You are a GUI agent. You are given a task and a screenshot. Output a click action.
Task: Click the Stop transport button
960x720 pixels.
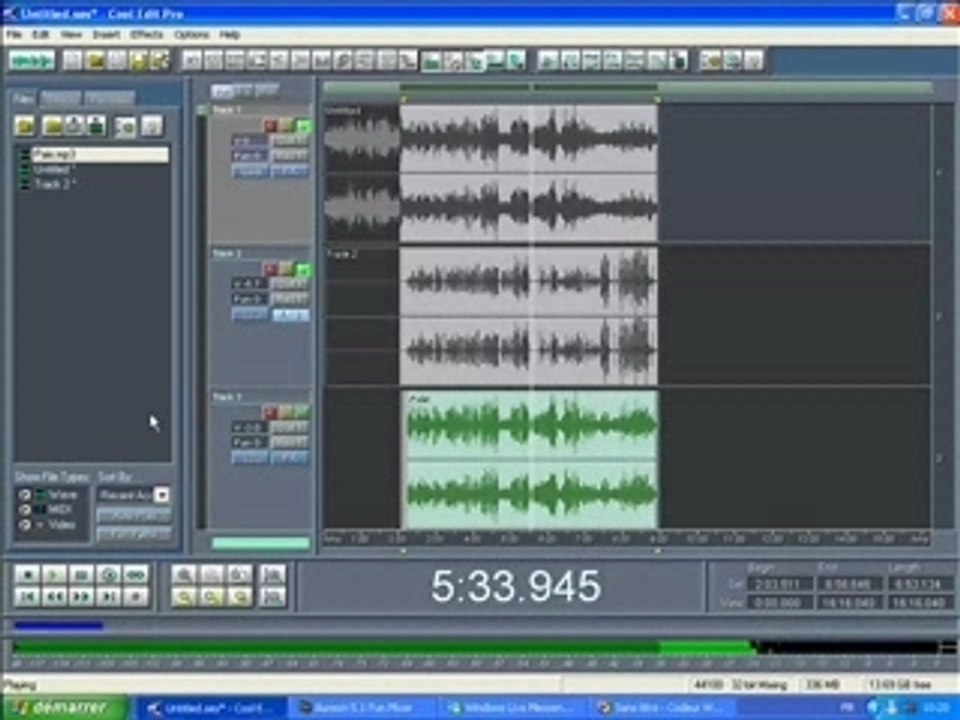(27, 576)
